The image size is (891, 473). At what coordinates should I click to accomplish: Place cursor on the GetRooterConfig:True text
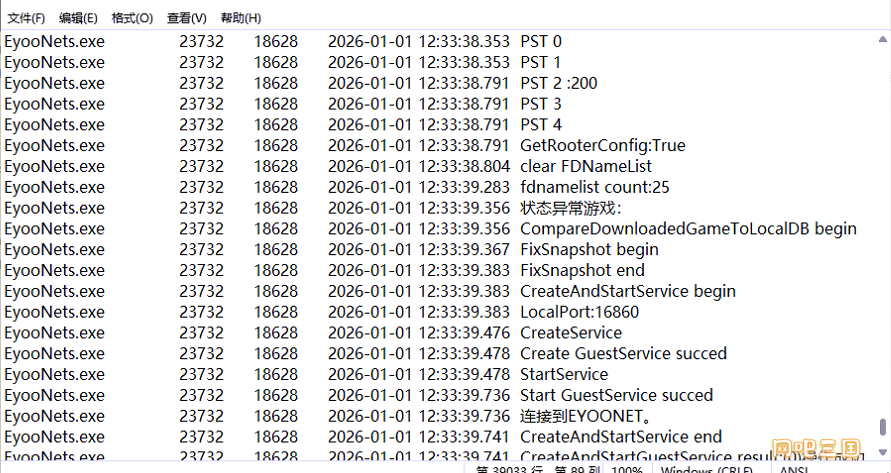pyautogui.click(x=602, y=145)
